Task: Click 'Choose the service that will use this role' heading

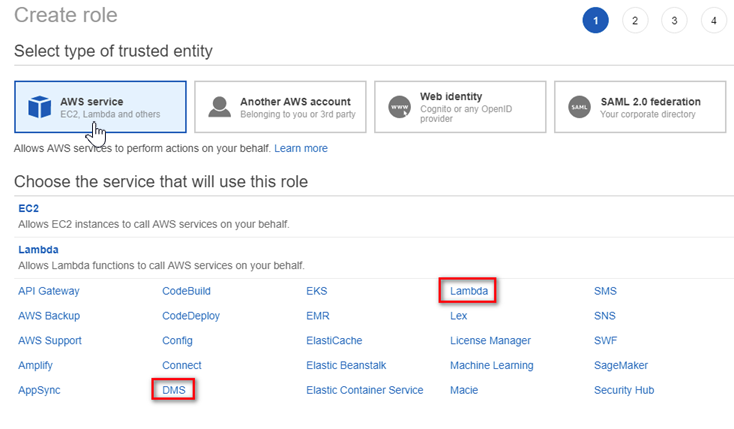Action: click(161, 181)
